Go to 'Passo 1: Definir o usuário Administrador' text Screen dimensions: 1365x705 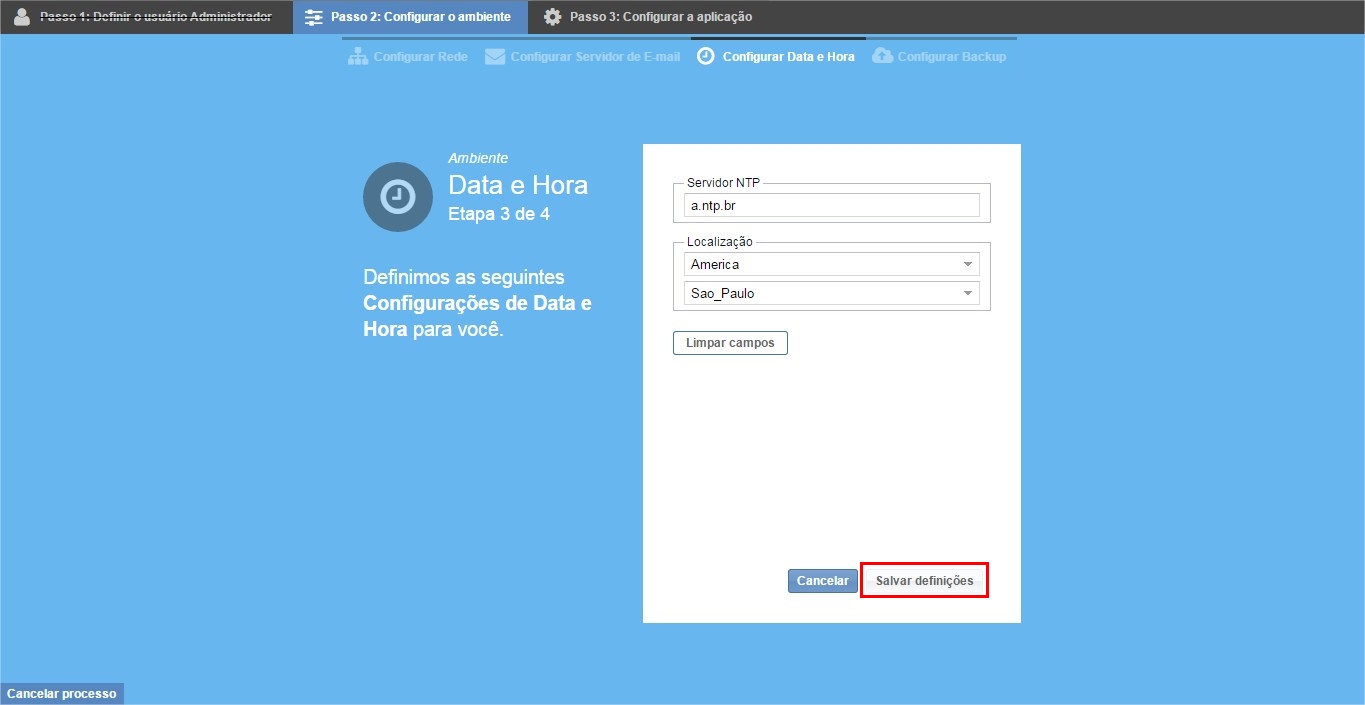tap(156, 17)
